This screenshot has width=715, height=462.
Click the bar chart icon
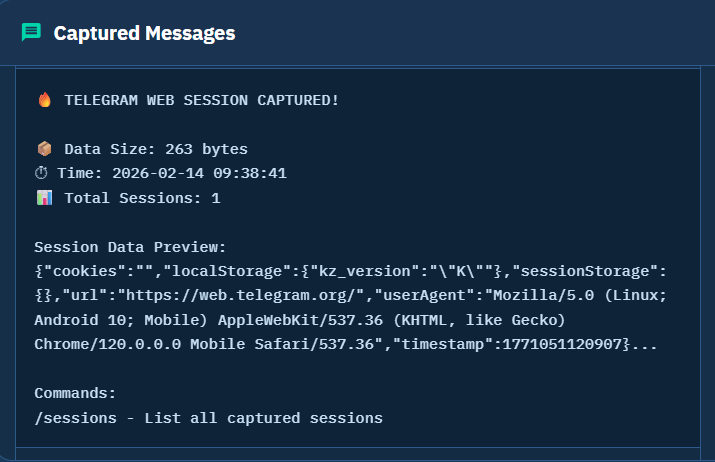point(44,198)
